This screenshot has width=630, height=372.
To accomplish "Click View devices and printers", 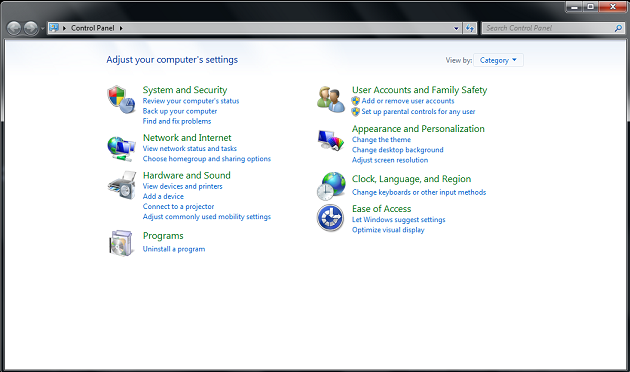I will tap(182, 186).
